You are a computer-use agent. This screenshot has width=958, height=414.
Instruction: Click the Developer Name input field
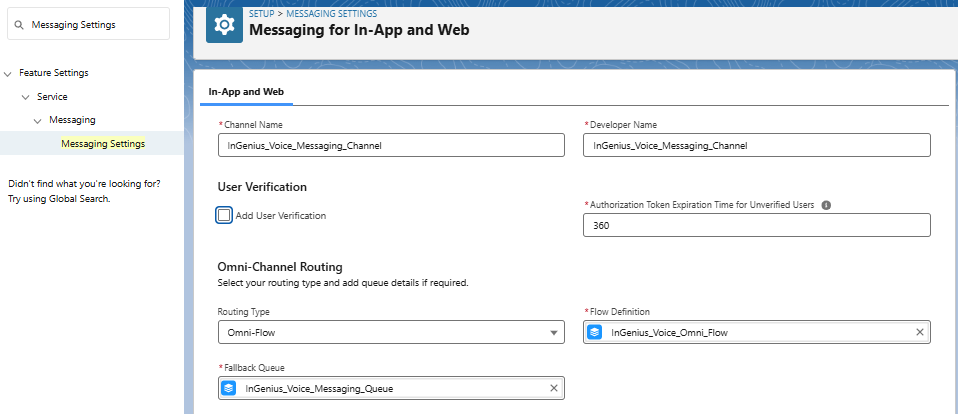pyautogui.click(x=756, y=145)
